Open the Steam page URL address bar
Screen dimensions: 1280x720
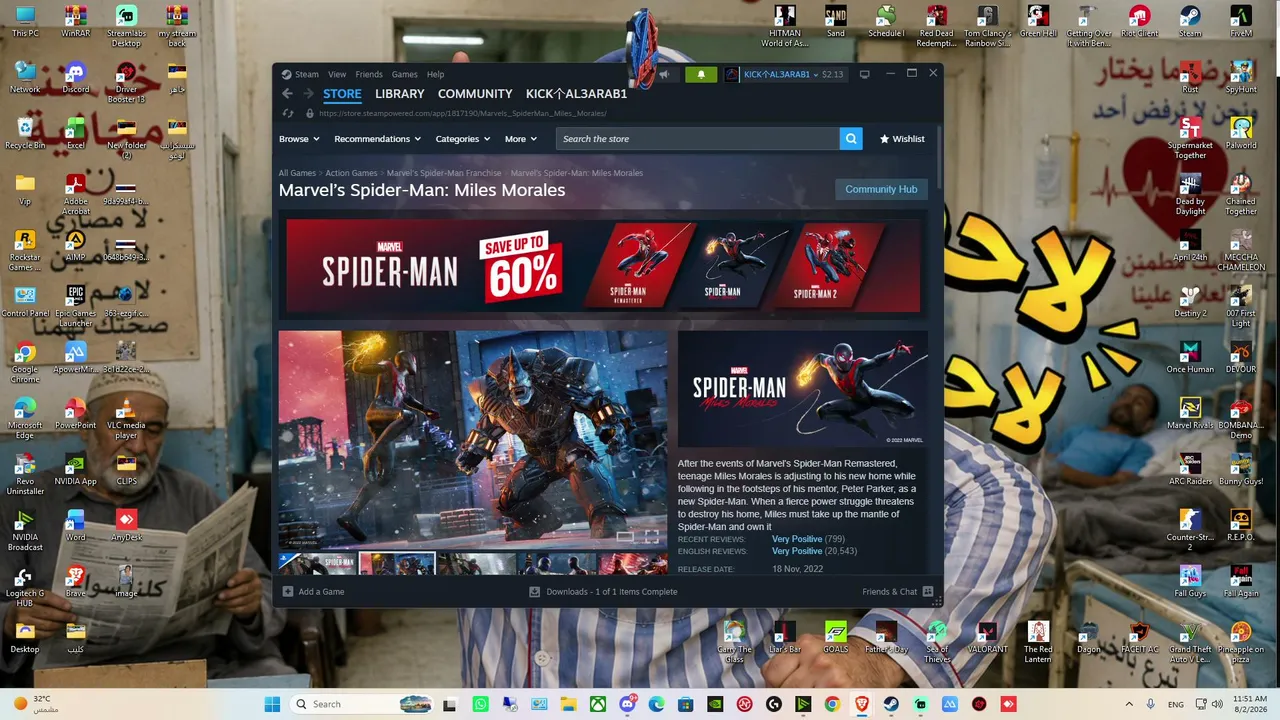[463, 114]
